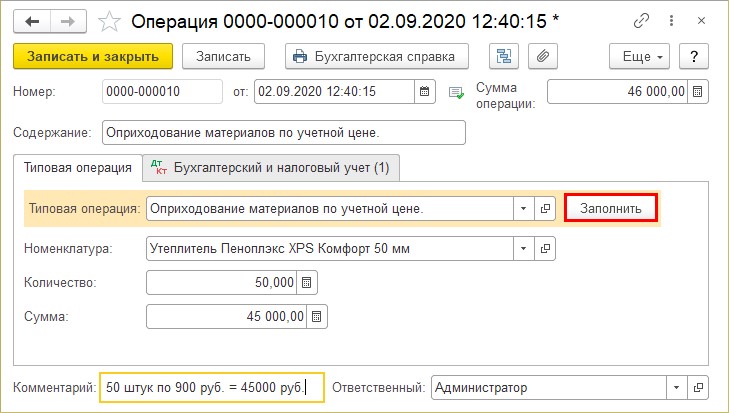Open the three-dot window menu

click(x=671, y=21)
